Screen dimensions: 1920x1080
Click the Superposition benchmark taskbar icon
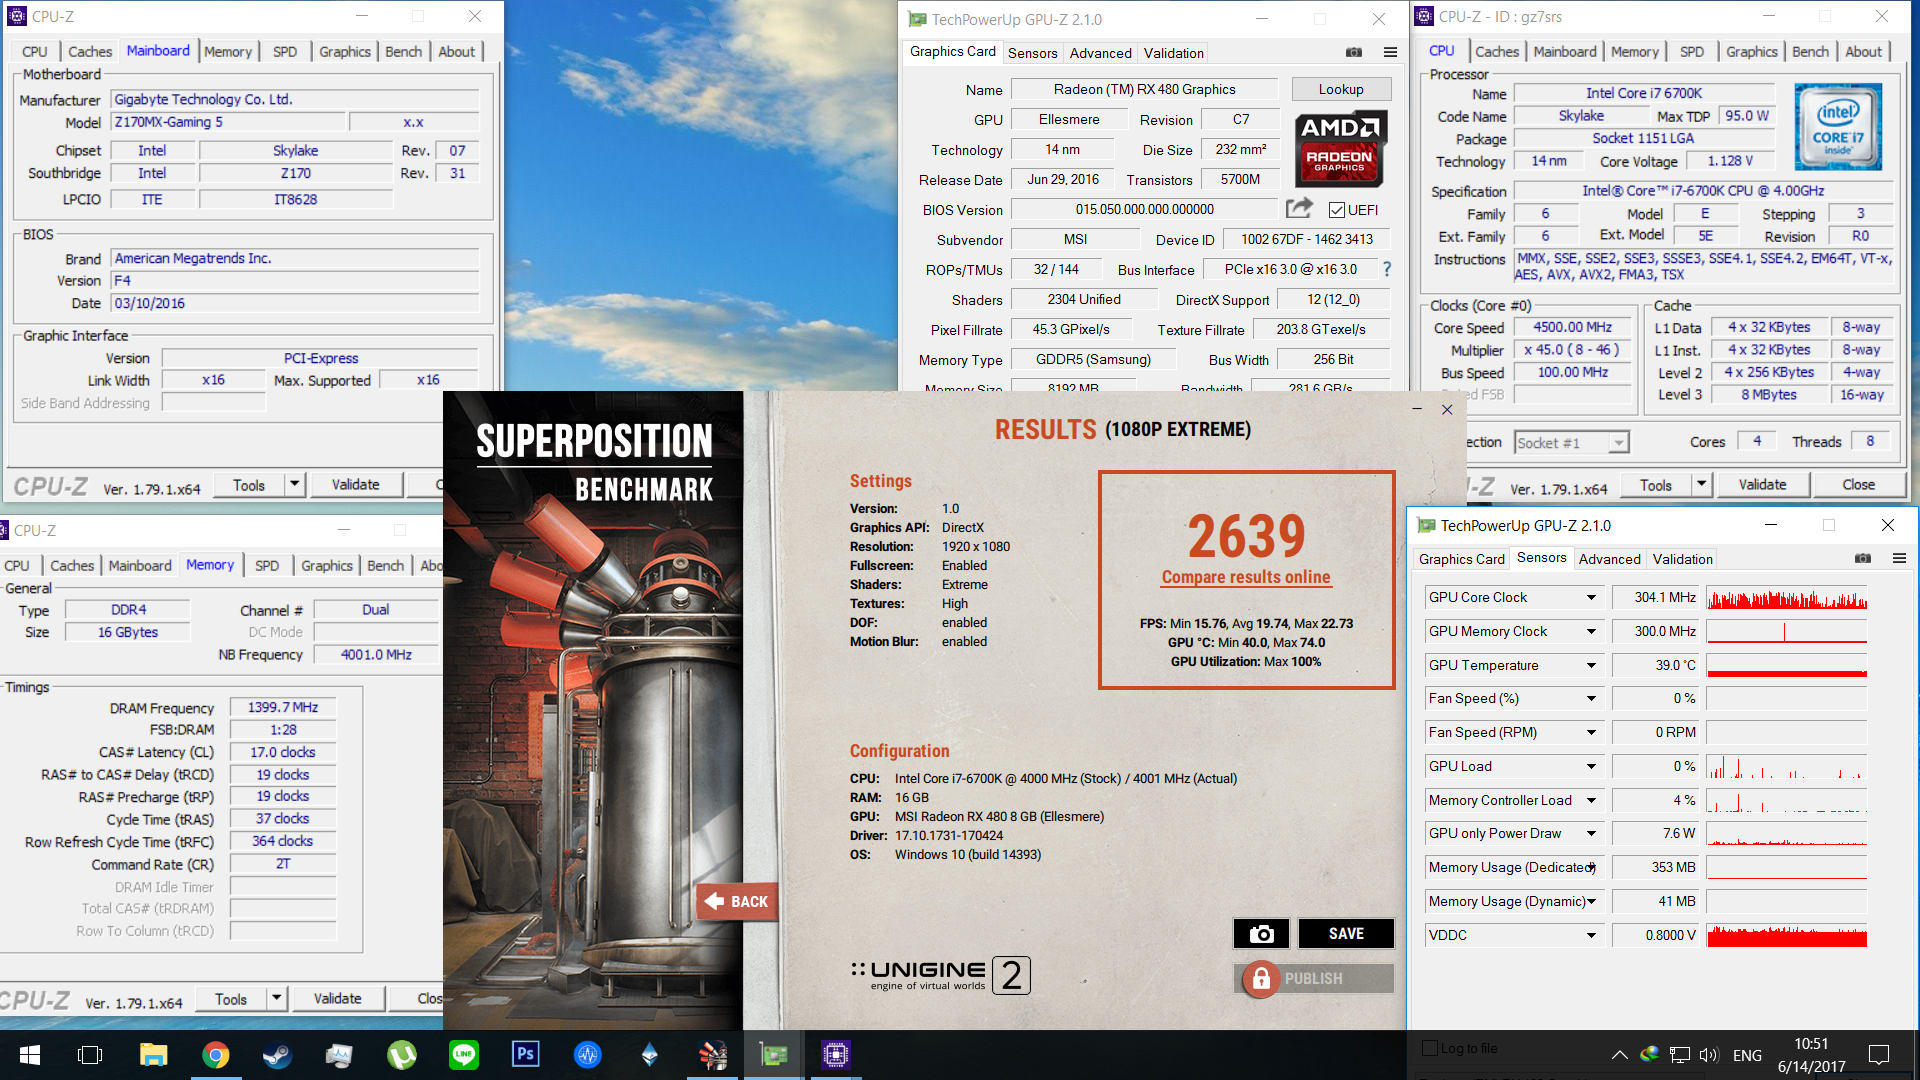(711, 1054)
